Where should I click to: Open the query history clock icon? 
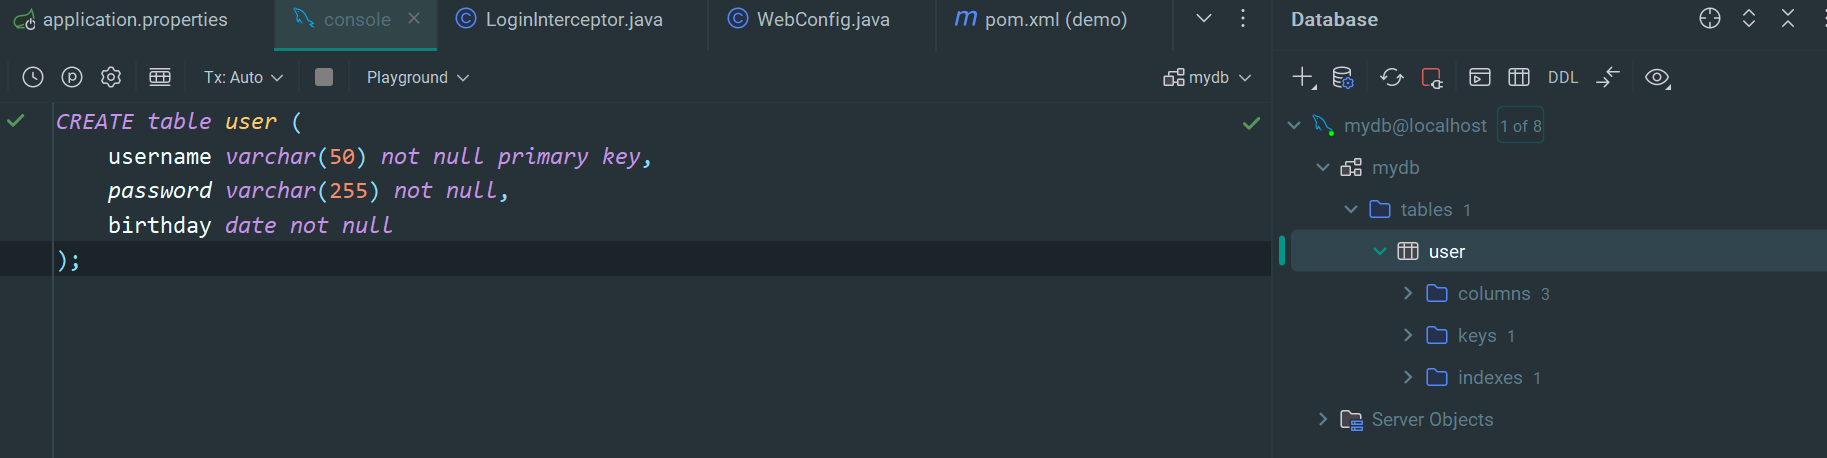pyautogui.click(x=33, y=77)
